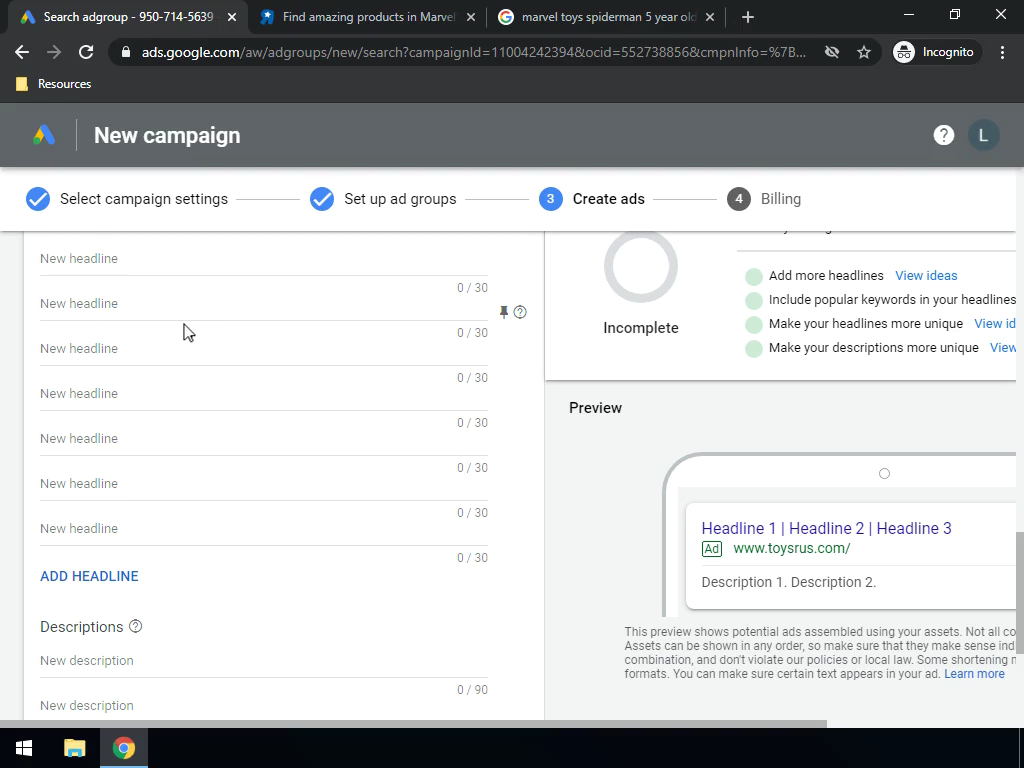The image size is (1024, 768).
Task: Click the tracking protection eye icon in address bar
Action: (x=831, y=52)
